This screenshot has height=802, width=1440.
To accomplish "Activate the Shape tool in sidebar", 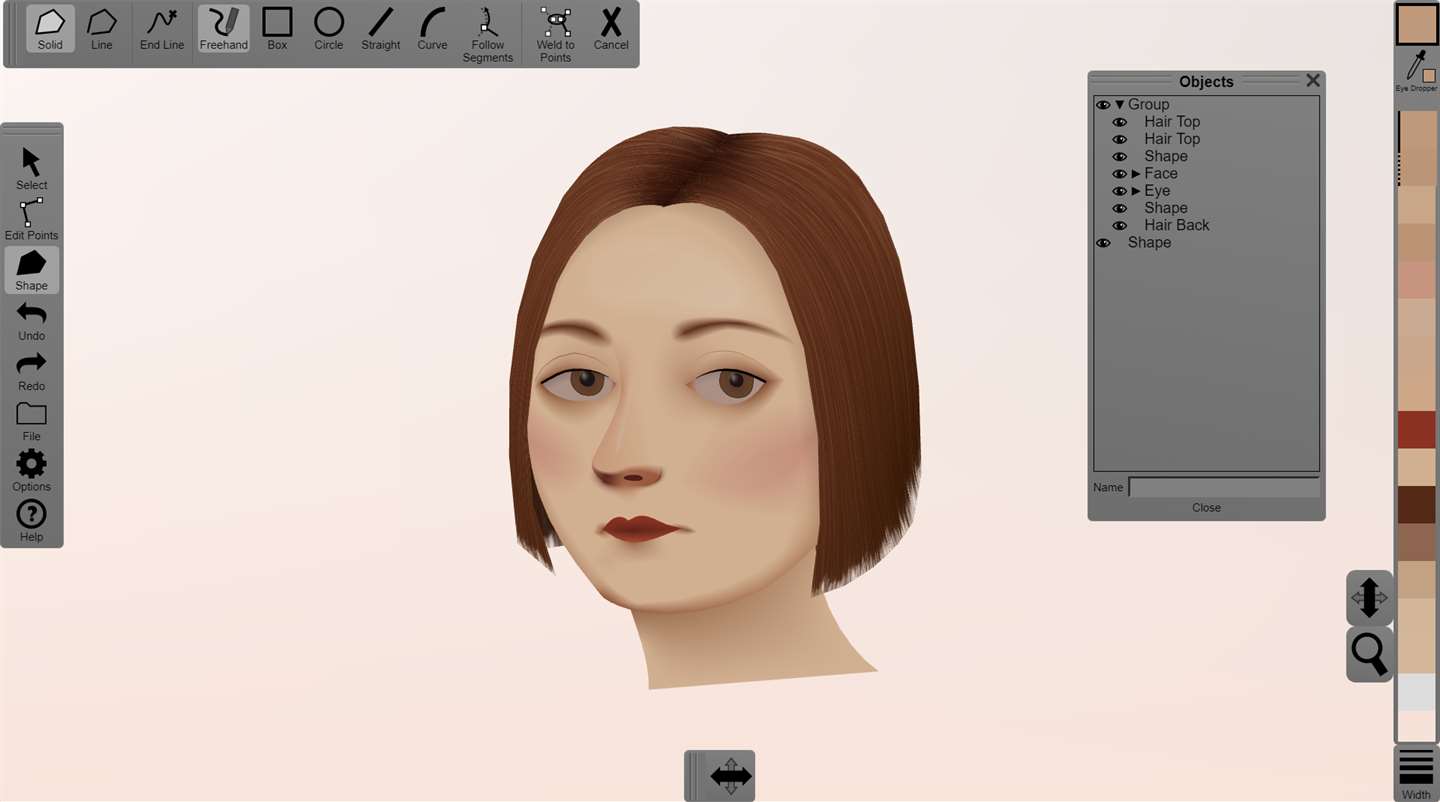I will [31, 270].
